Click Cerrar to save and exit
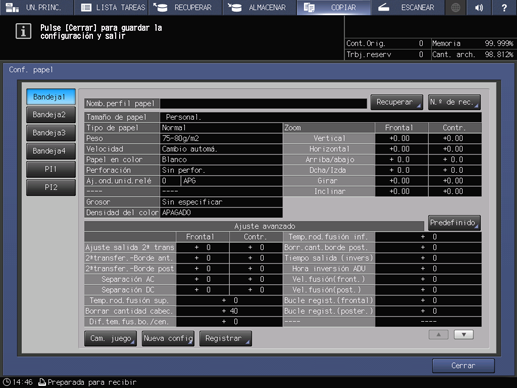 pyautogui.click(x=463, y=366)
